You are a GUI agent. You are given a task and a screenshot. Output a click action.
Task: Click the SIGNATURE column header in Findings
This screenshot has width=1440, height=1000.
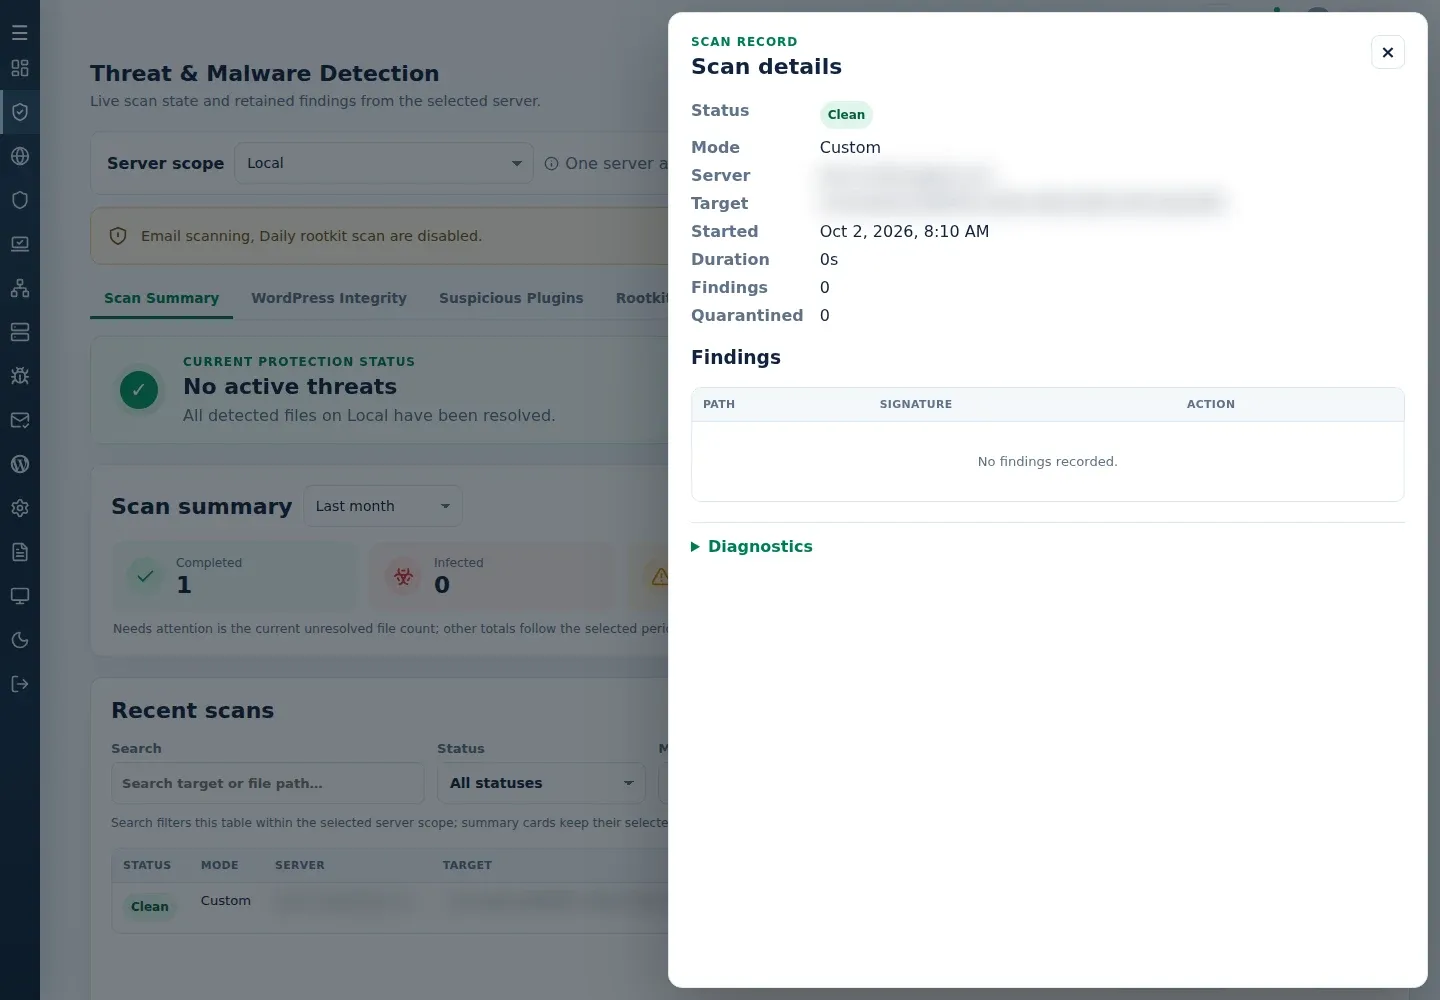pos(916,404)
